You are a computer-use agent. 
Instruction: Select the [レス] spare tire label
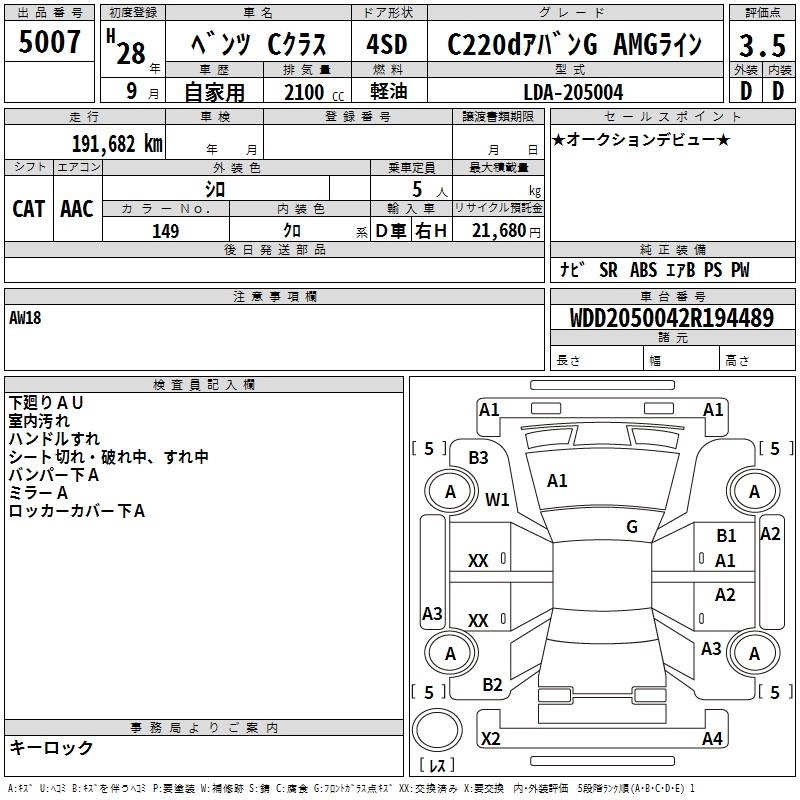point(437,765)
